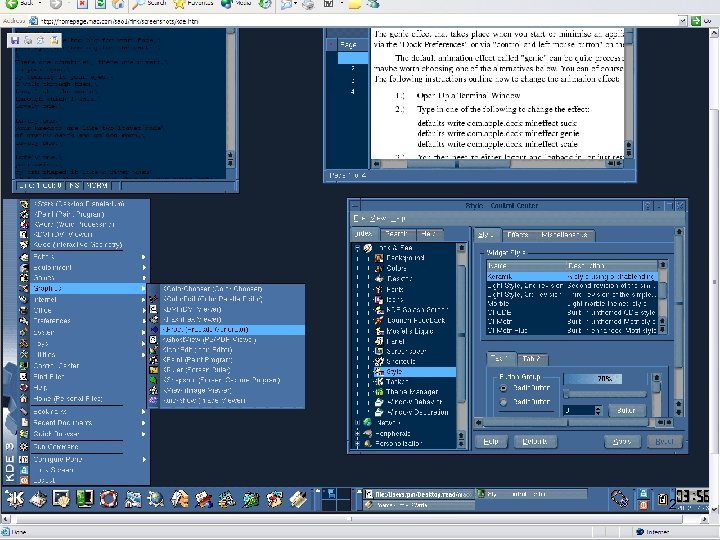Click the horizontal slider in style preview
The width and height of the screenshot is (720, 540).
pos(605,394)
